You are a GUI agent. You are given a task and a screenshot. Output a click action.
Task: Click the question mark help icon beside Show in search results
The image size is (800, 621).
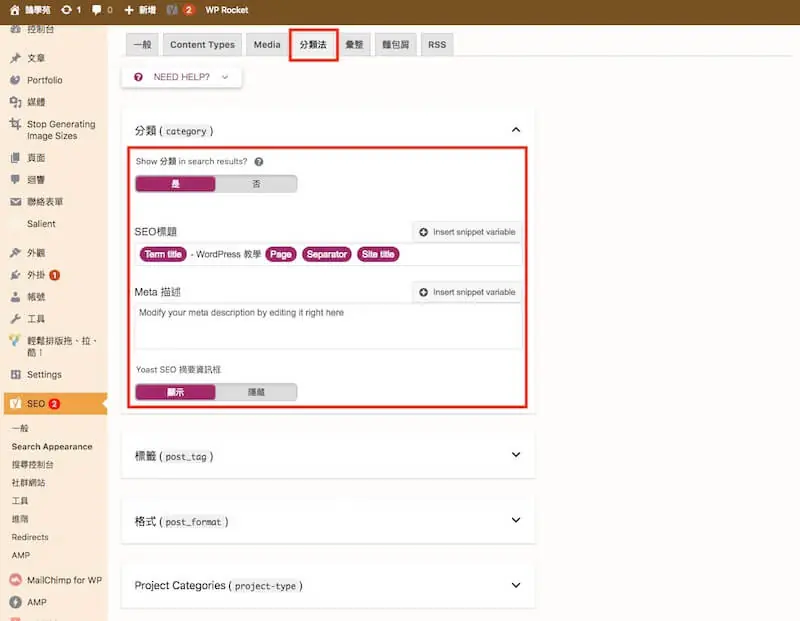(259, 162)
